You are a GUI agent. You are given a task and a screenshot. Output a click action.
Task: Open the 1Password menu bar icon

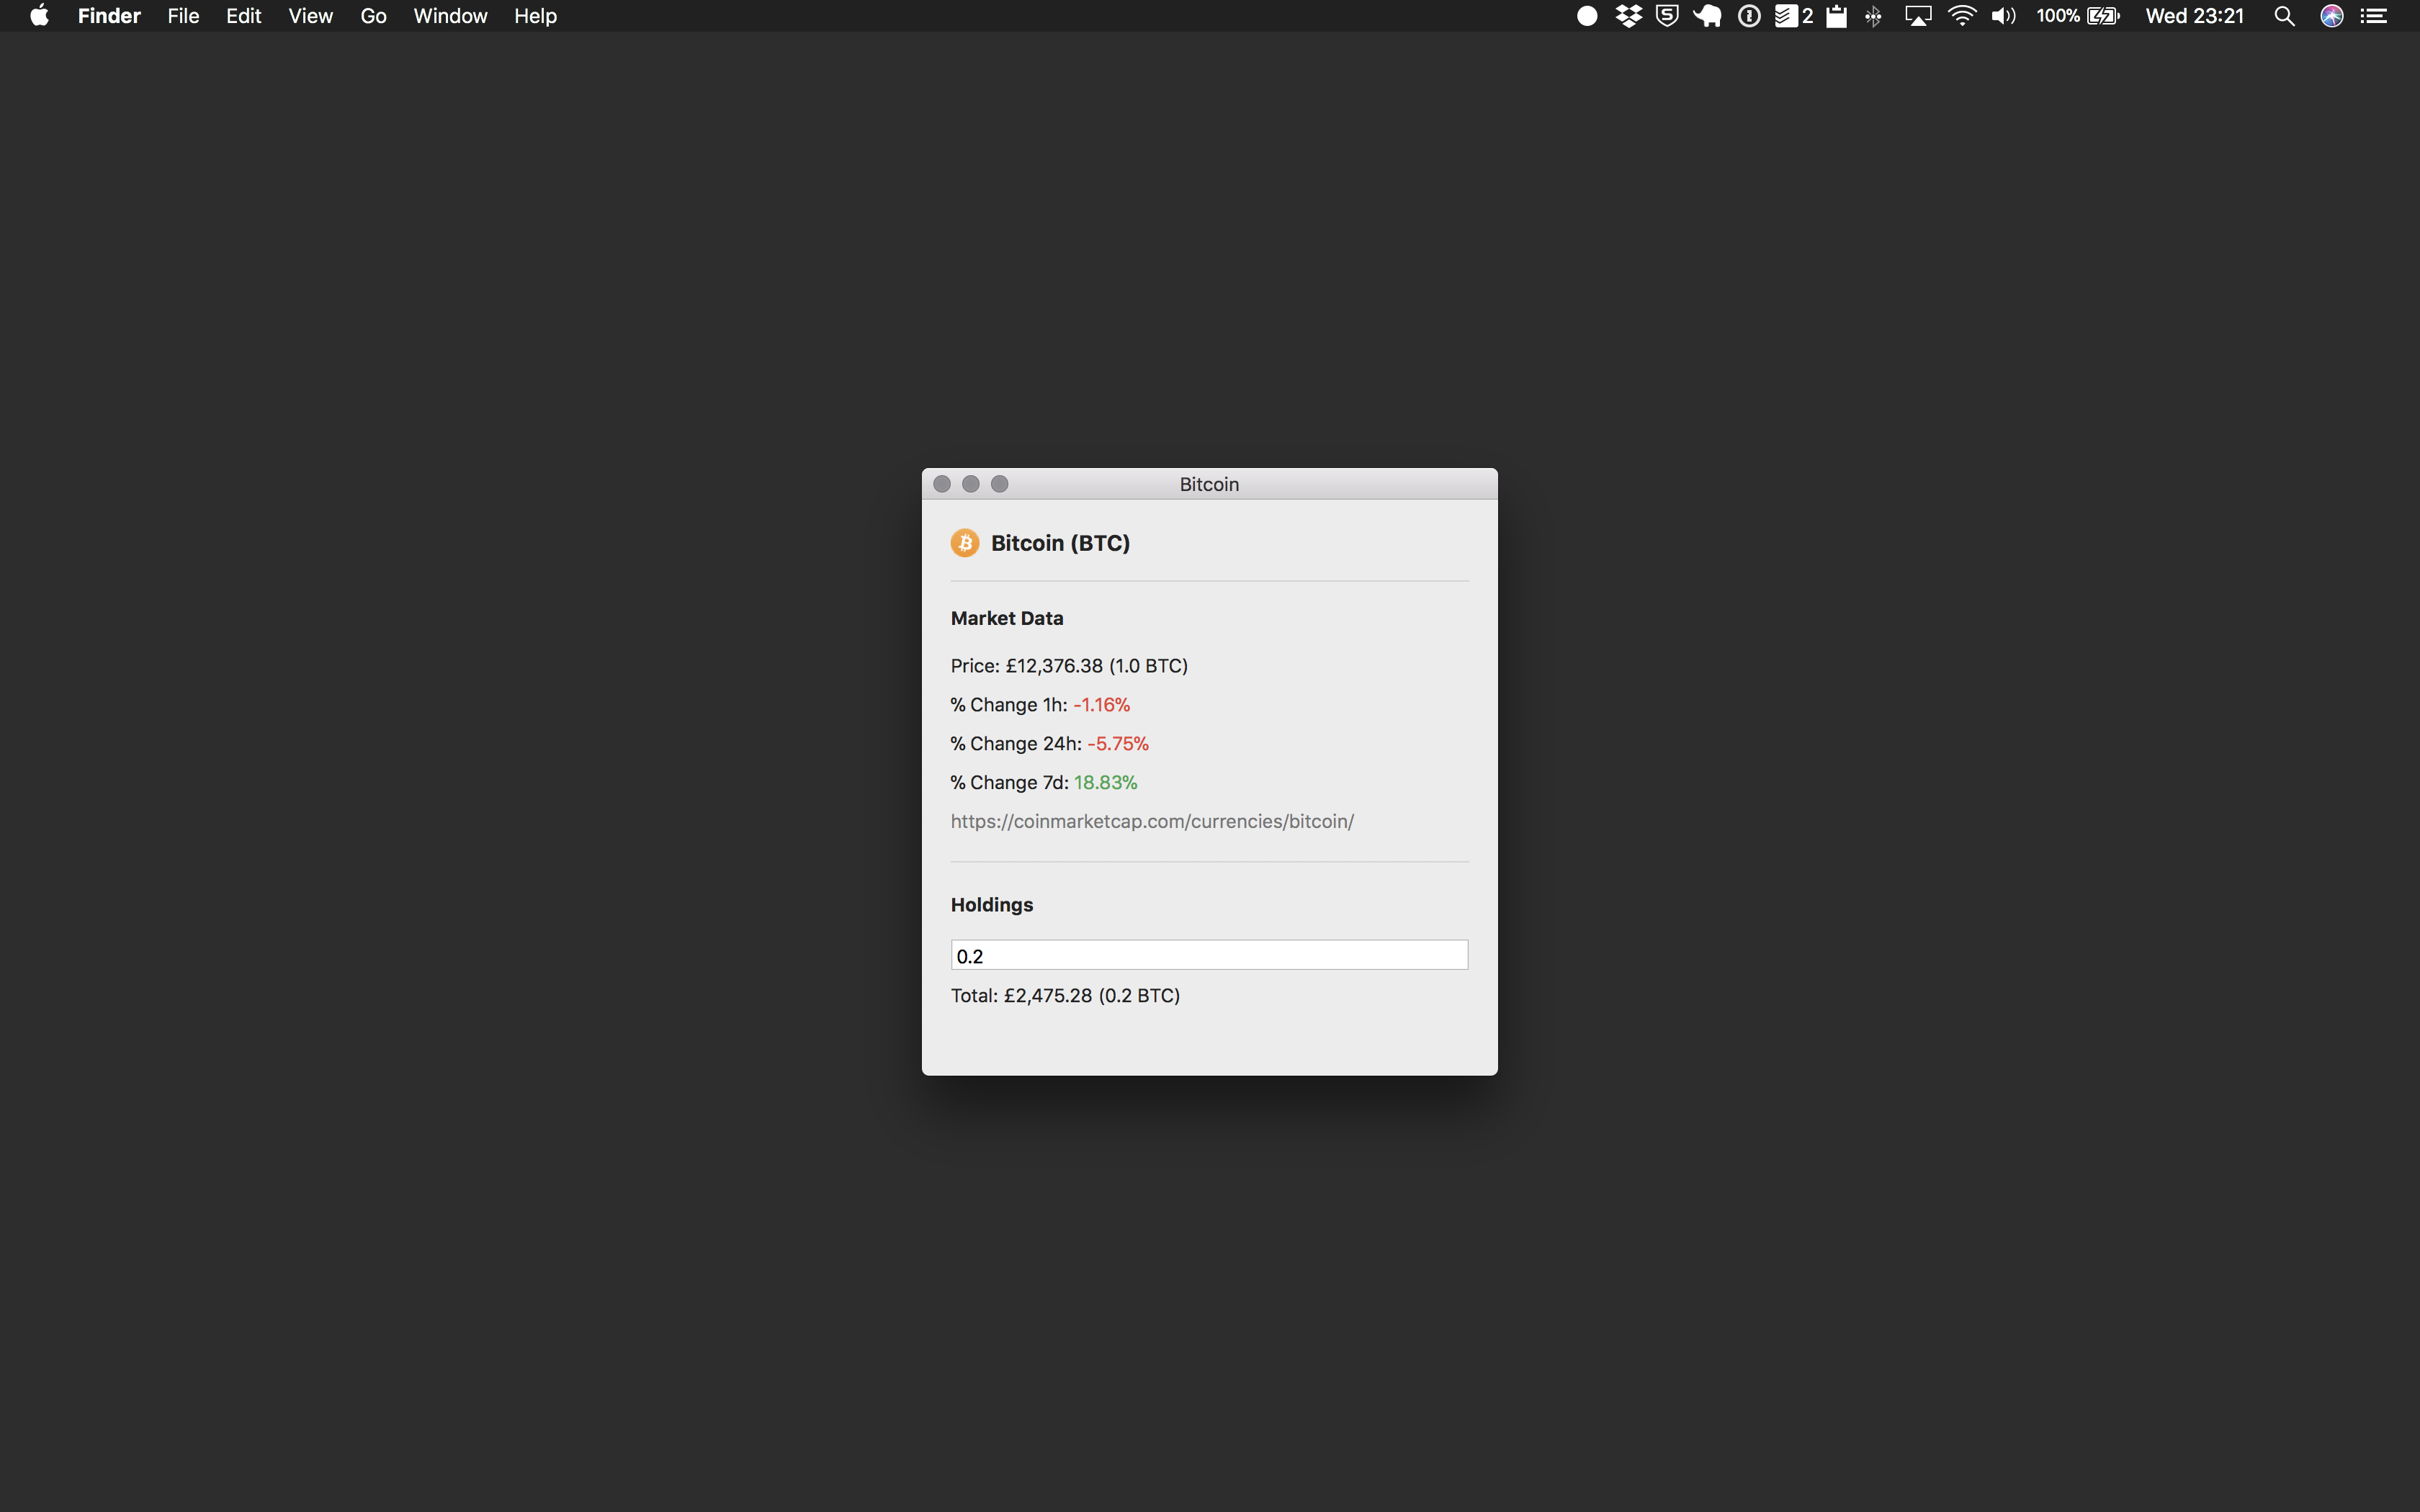pyautogui.click(x=1749, y=16)
